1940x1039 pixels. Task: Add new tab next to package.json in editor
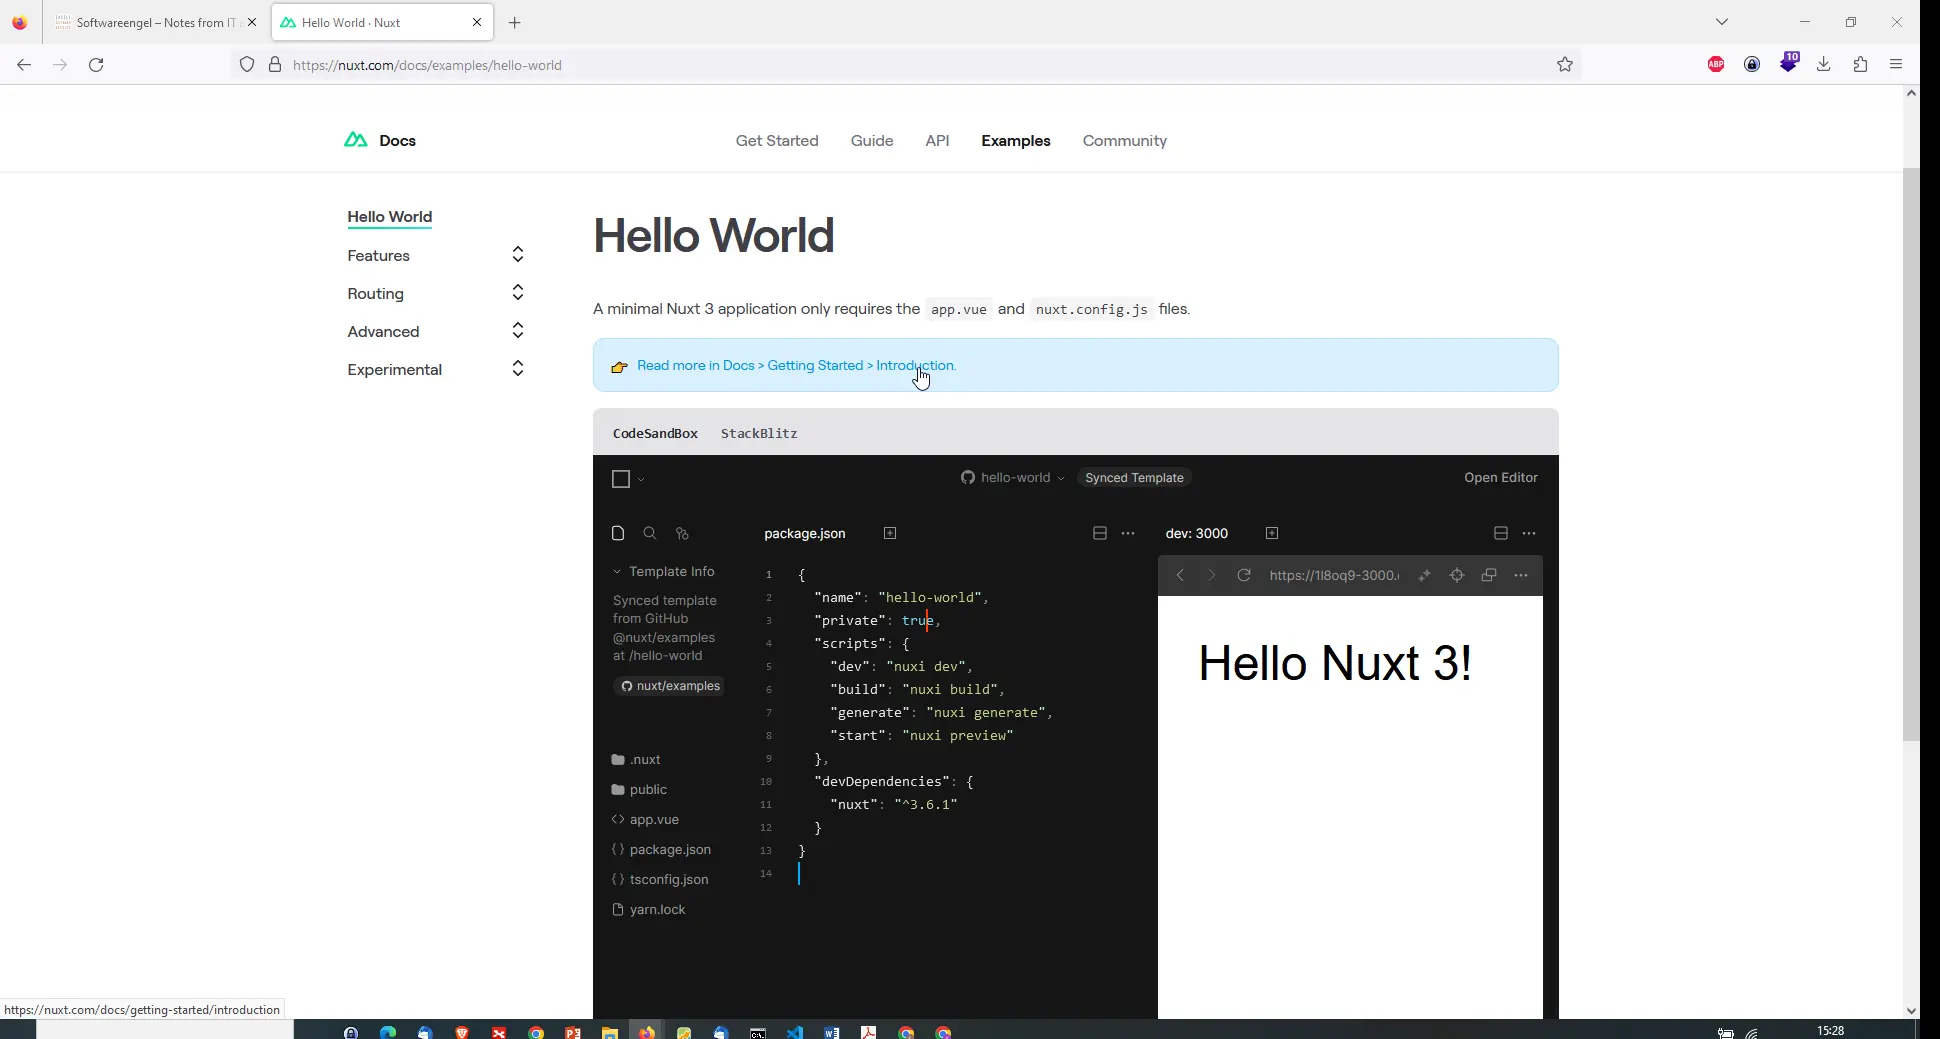(890, 534)
